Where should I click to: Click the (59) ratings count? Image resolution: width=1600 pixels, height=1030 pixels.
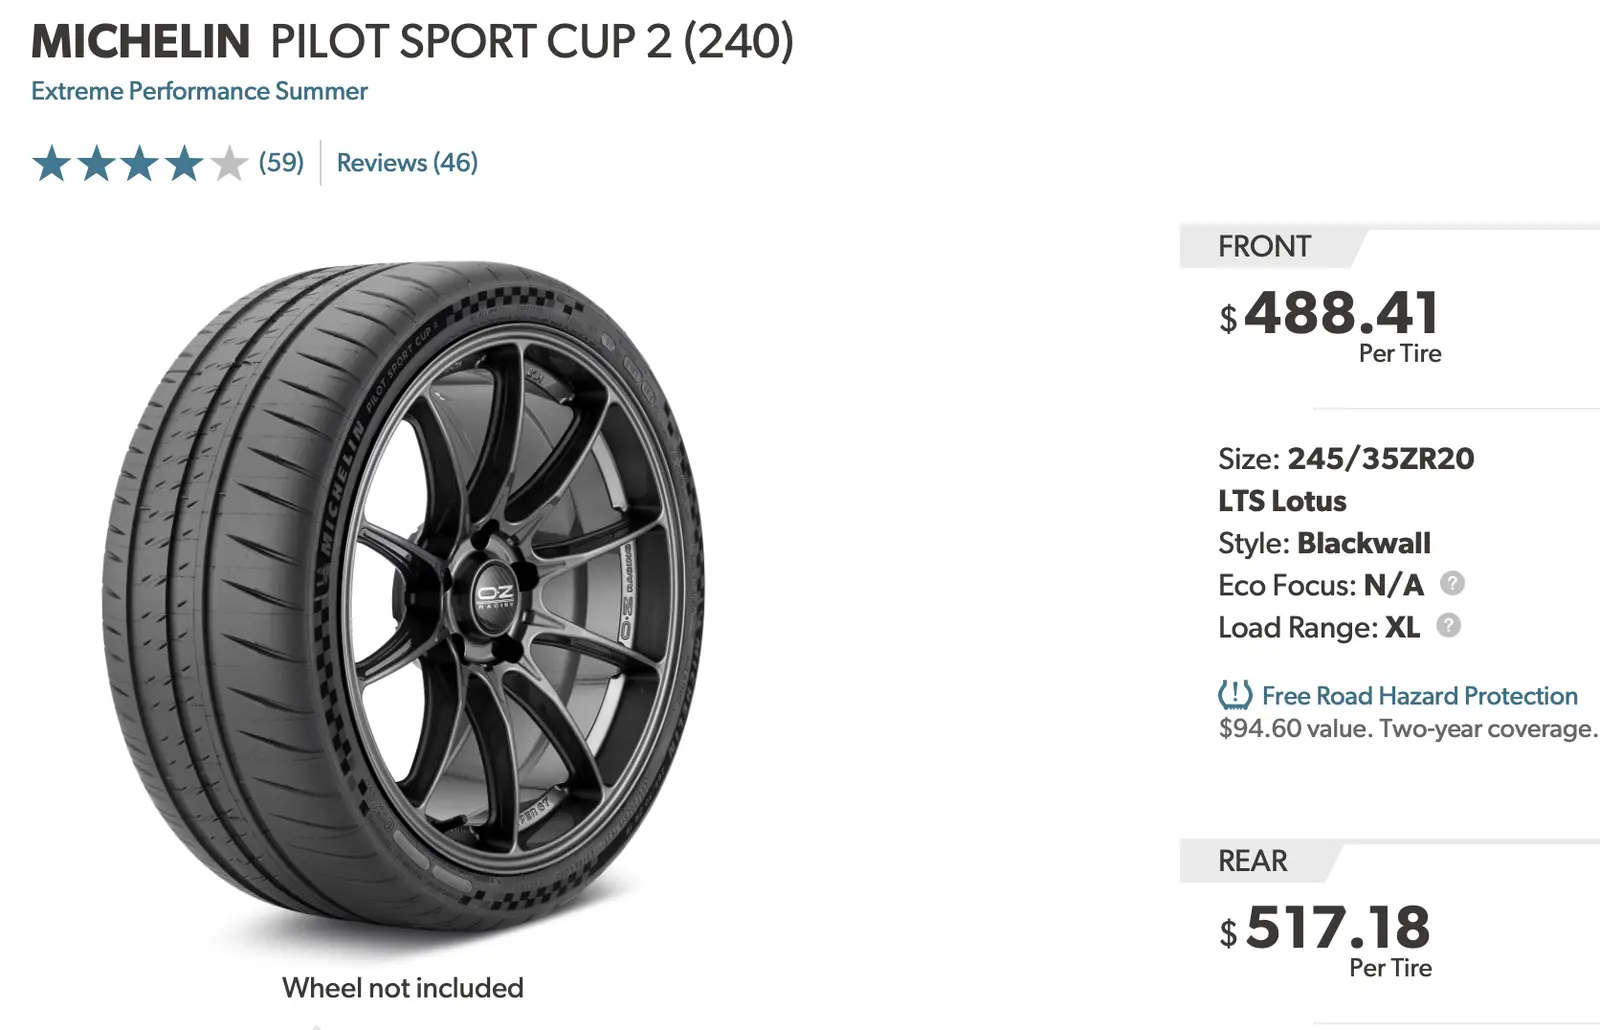pos(281,163)
